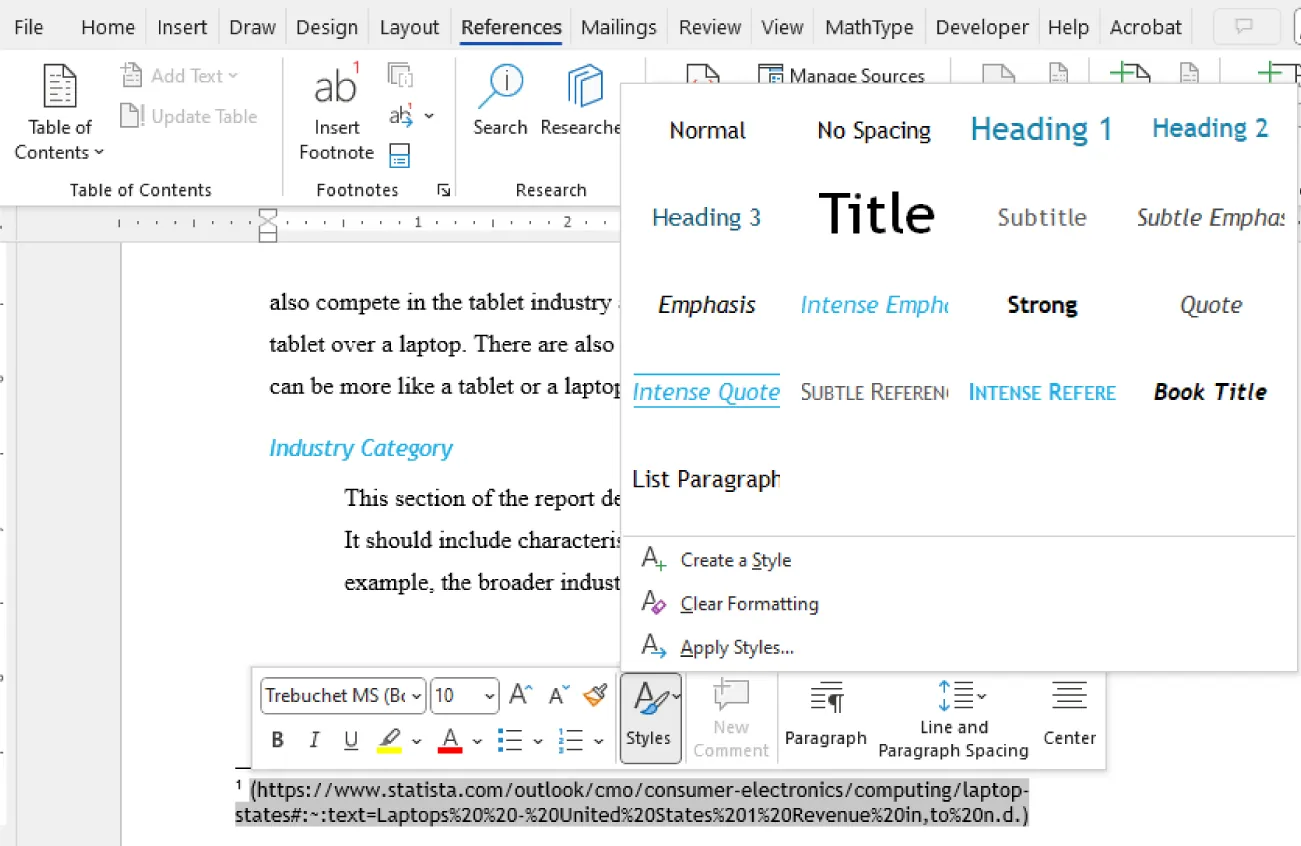1301x846 pixels.
Task: Open the font size dropdown
Action: [488, 696]
